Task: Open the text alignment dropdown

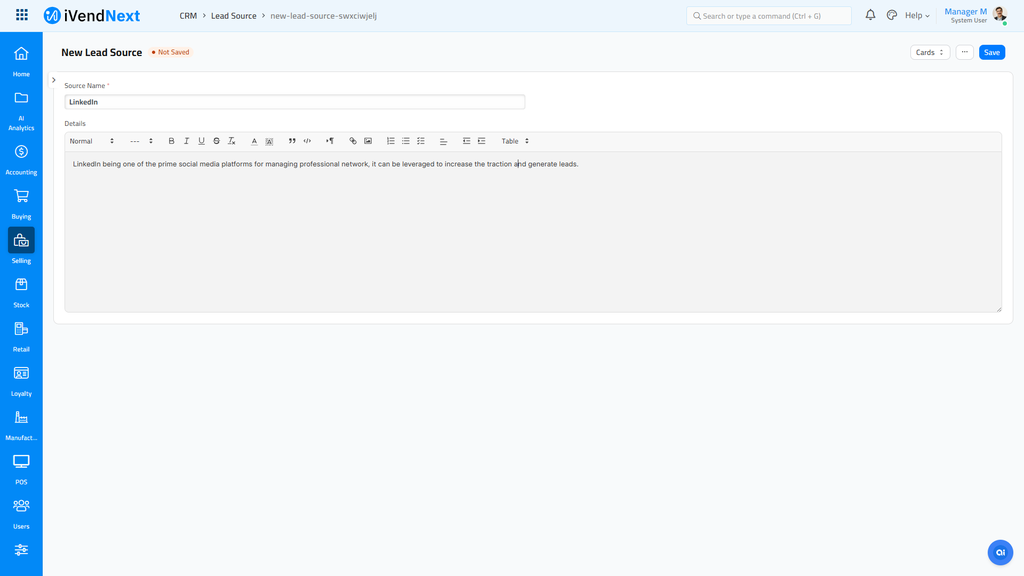Action: click(x=443, y=141)
